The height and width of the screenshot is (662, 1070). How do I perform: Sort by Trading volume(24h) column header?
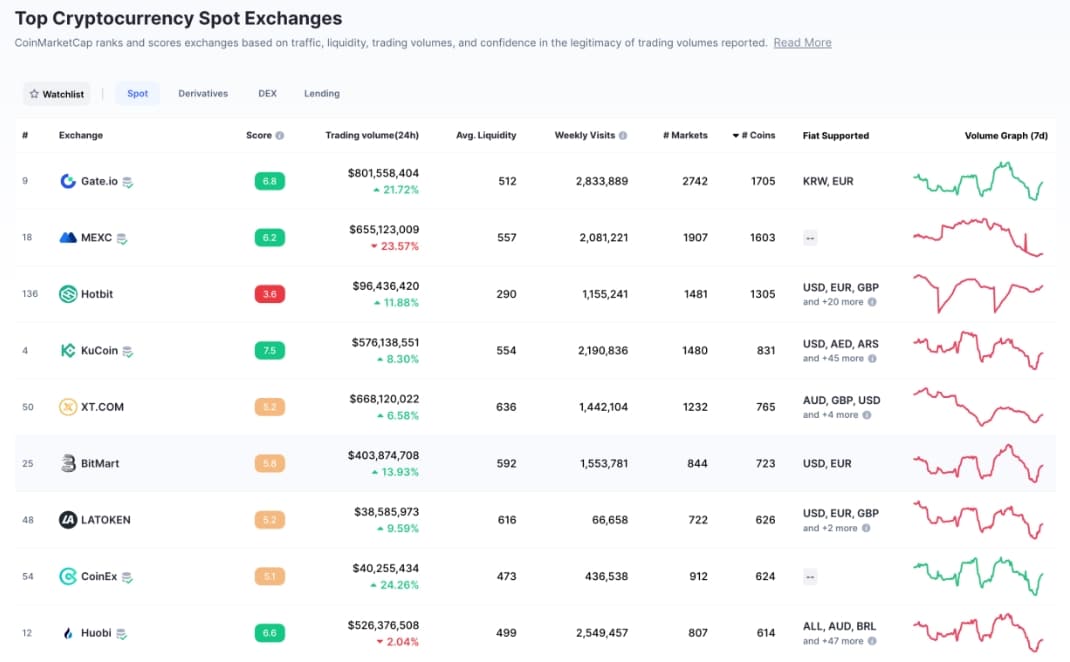tap(372, 135)
